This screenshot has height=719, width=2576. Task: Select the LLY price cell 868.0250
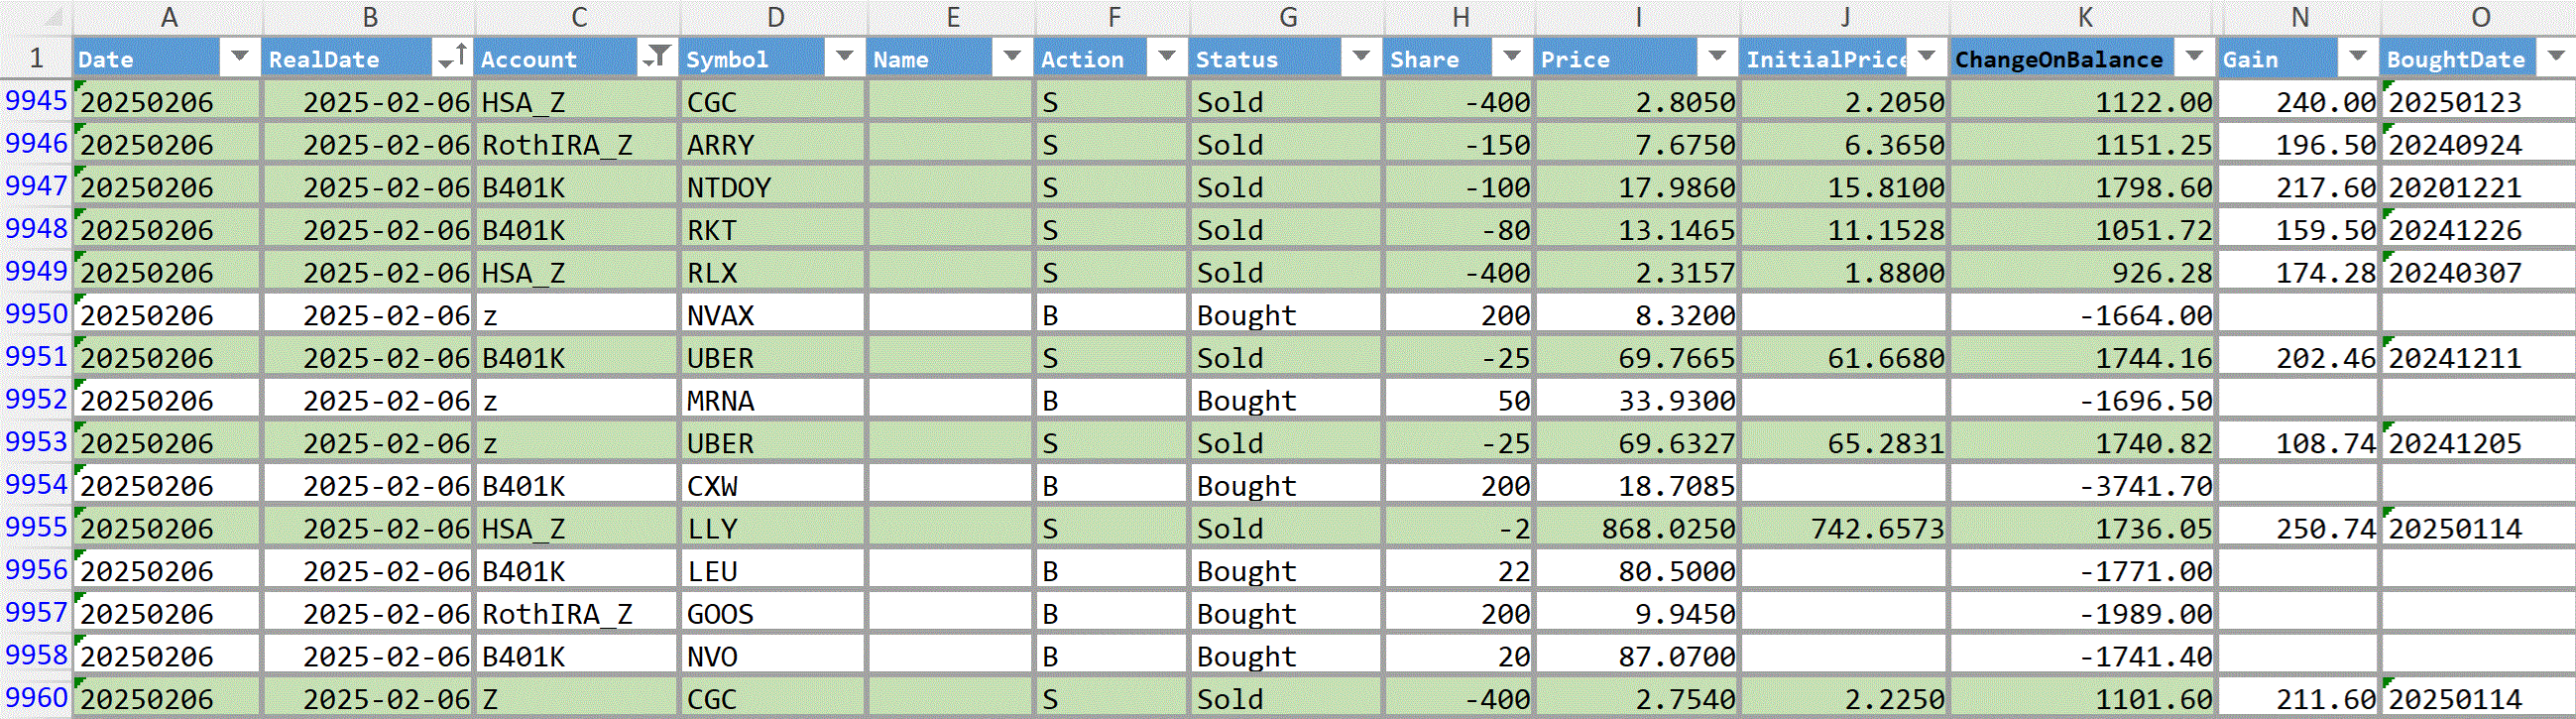[x=1637, y=528]
